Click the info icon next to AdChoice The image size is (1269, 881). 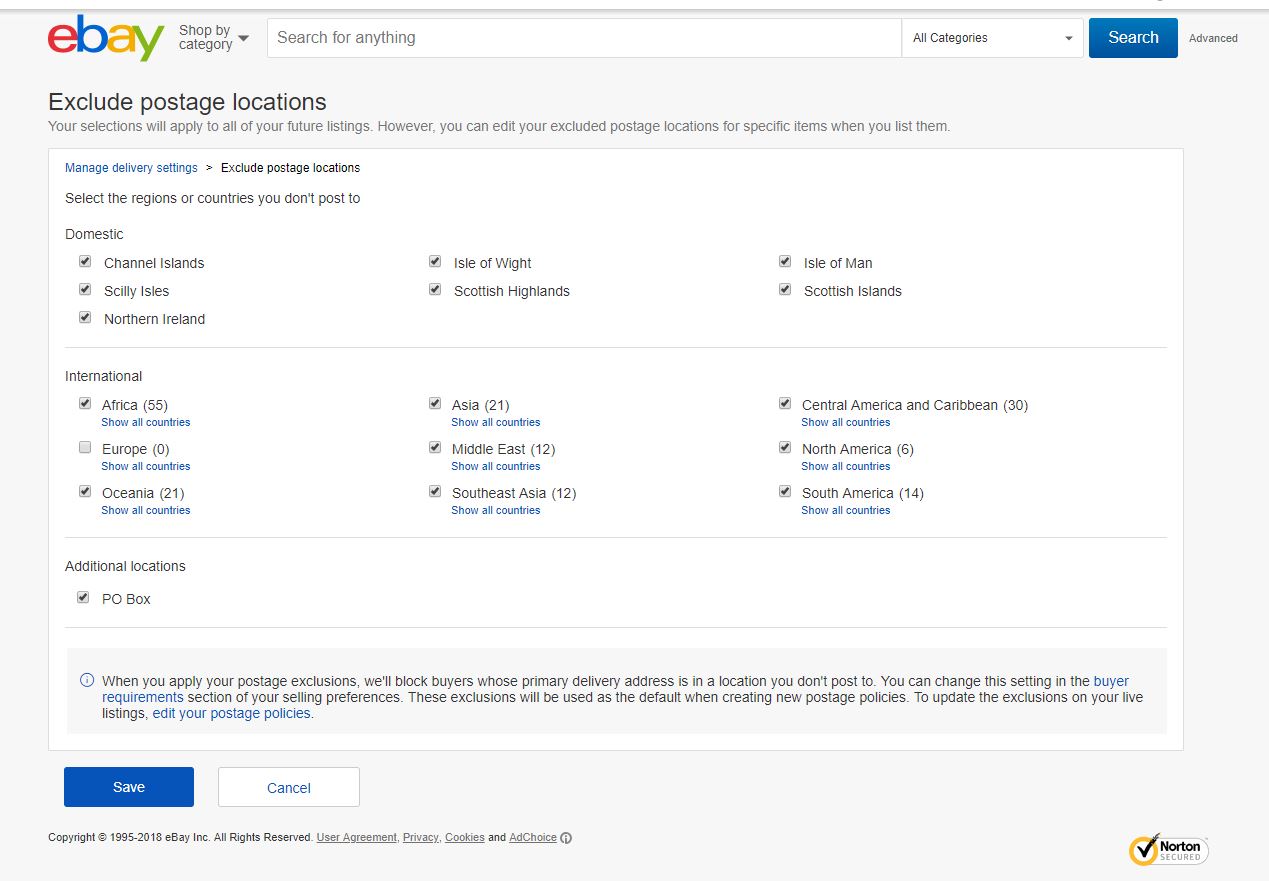coord(566,838)
